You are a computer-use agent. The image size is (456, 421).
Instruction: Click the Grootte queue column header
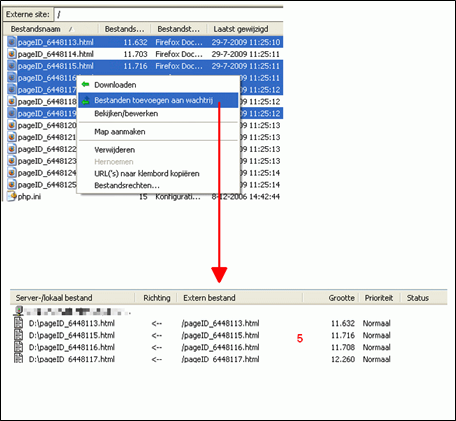click(331, 298)
